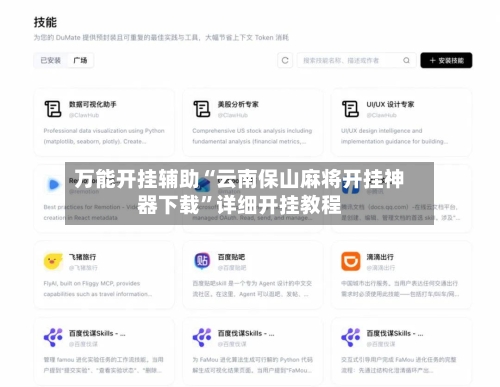
Task: Click 百度伐谋Skills title above 管理 famou description
Action: pyautogui.click(x=97, y=333)
